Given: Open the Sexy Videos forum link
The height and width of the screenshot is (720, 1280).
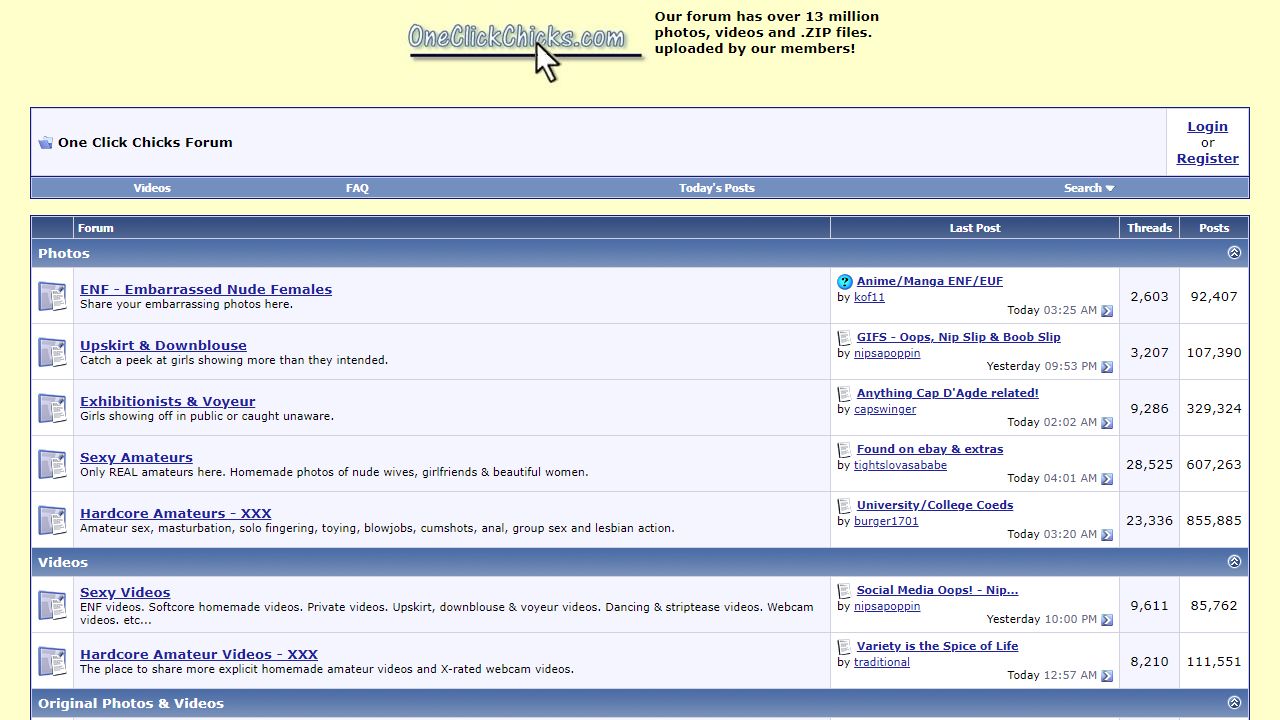Looking at the screenshot, I should pyautogui.click(x=125, y=592).
